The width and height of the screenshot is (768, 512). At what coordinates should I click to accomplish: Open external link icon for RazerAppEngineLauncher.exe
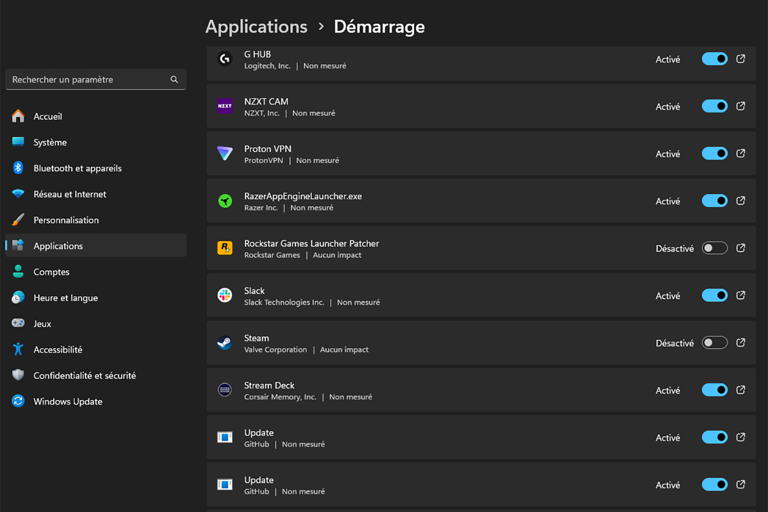pyautogui.click(x=741, y=200)
